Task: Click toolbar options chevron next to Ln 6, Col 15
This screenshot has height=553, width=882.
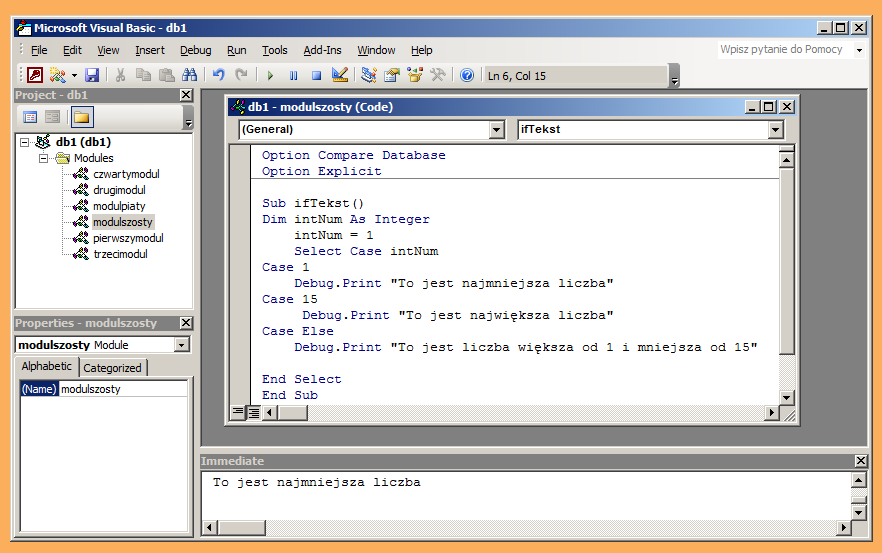Action: click(674, 76)
